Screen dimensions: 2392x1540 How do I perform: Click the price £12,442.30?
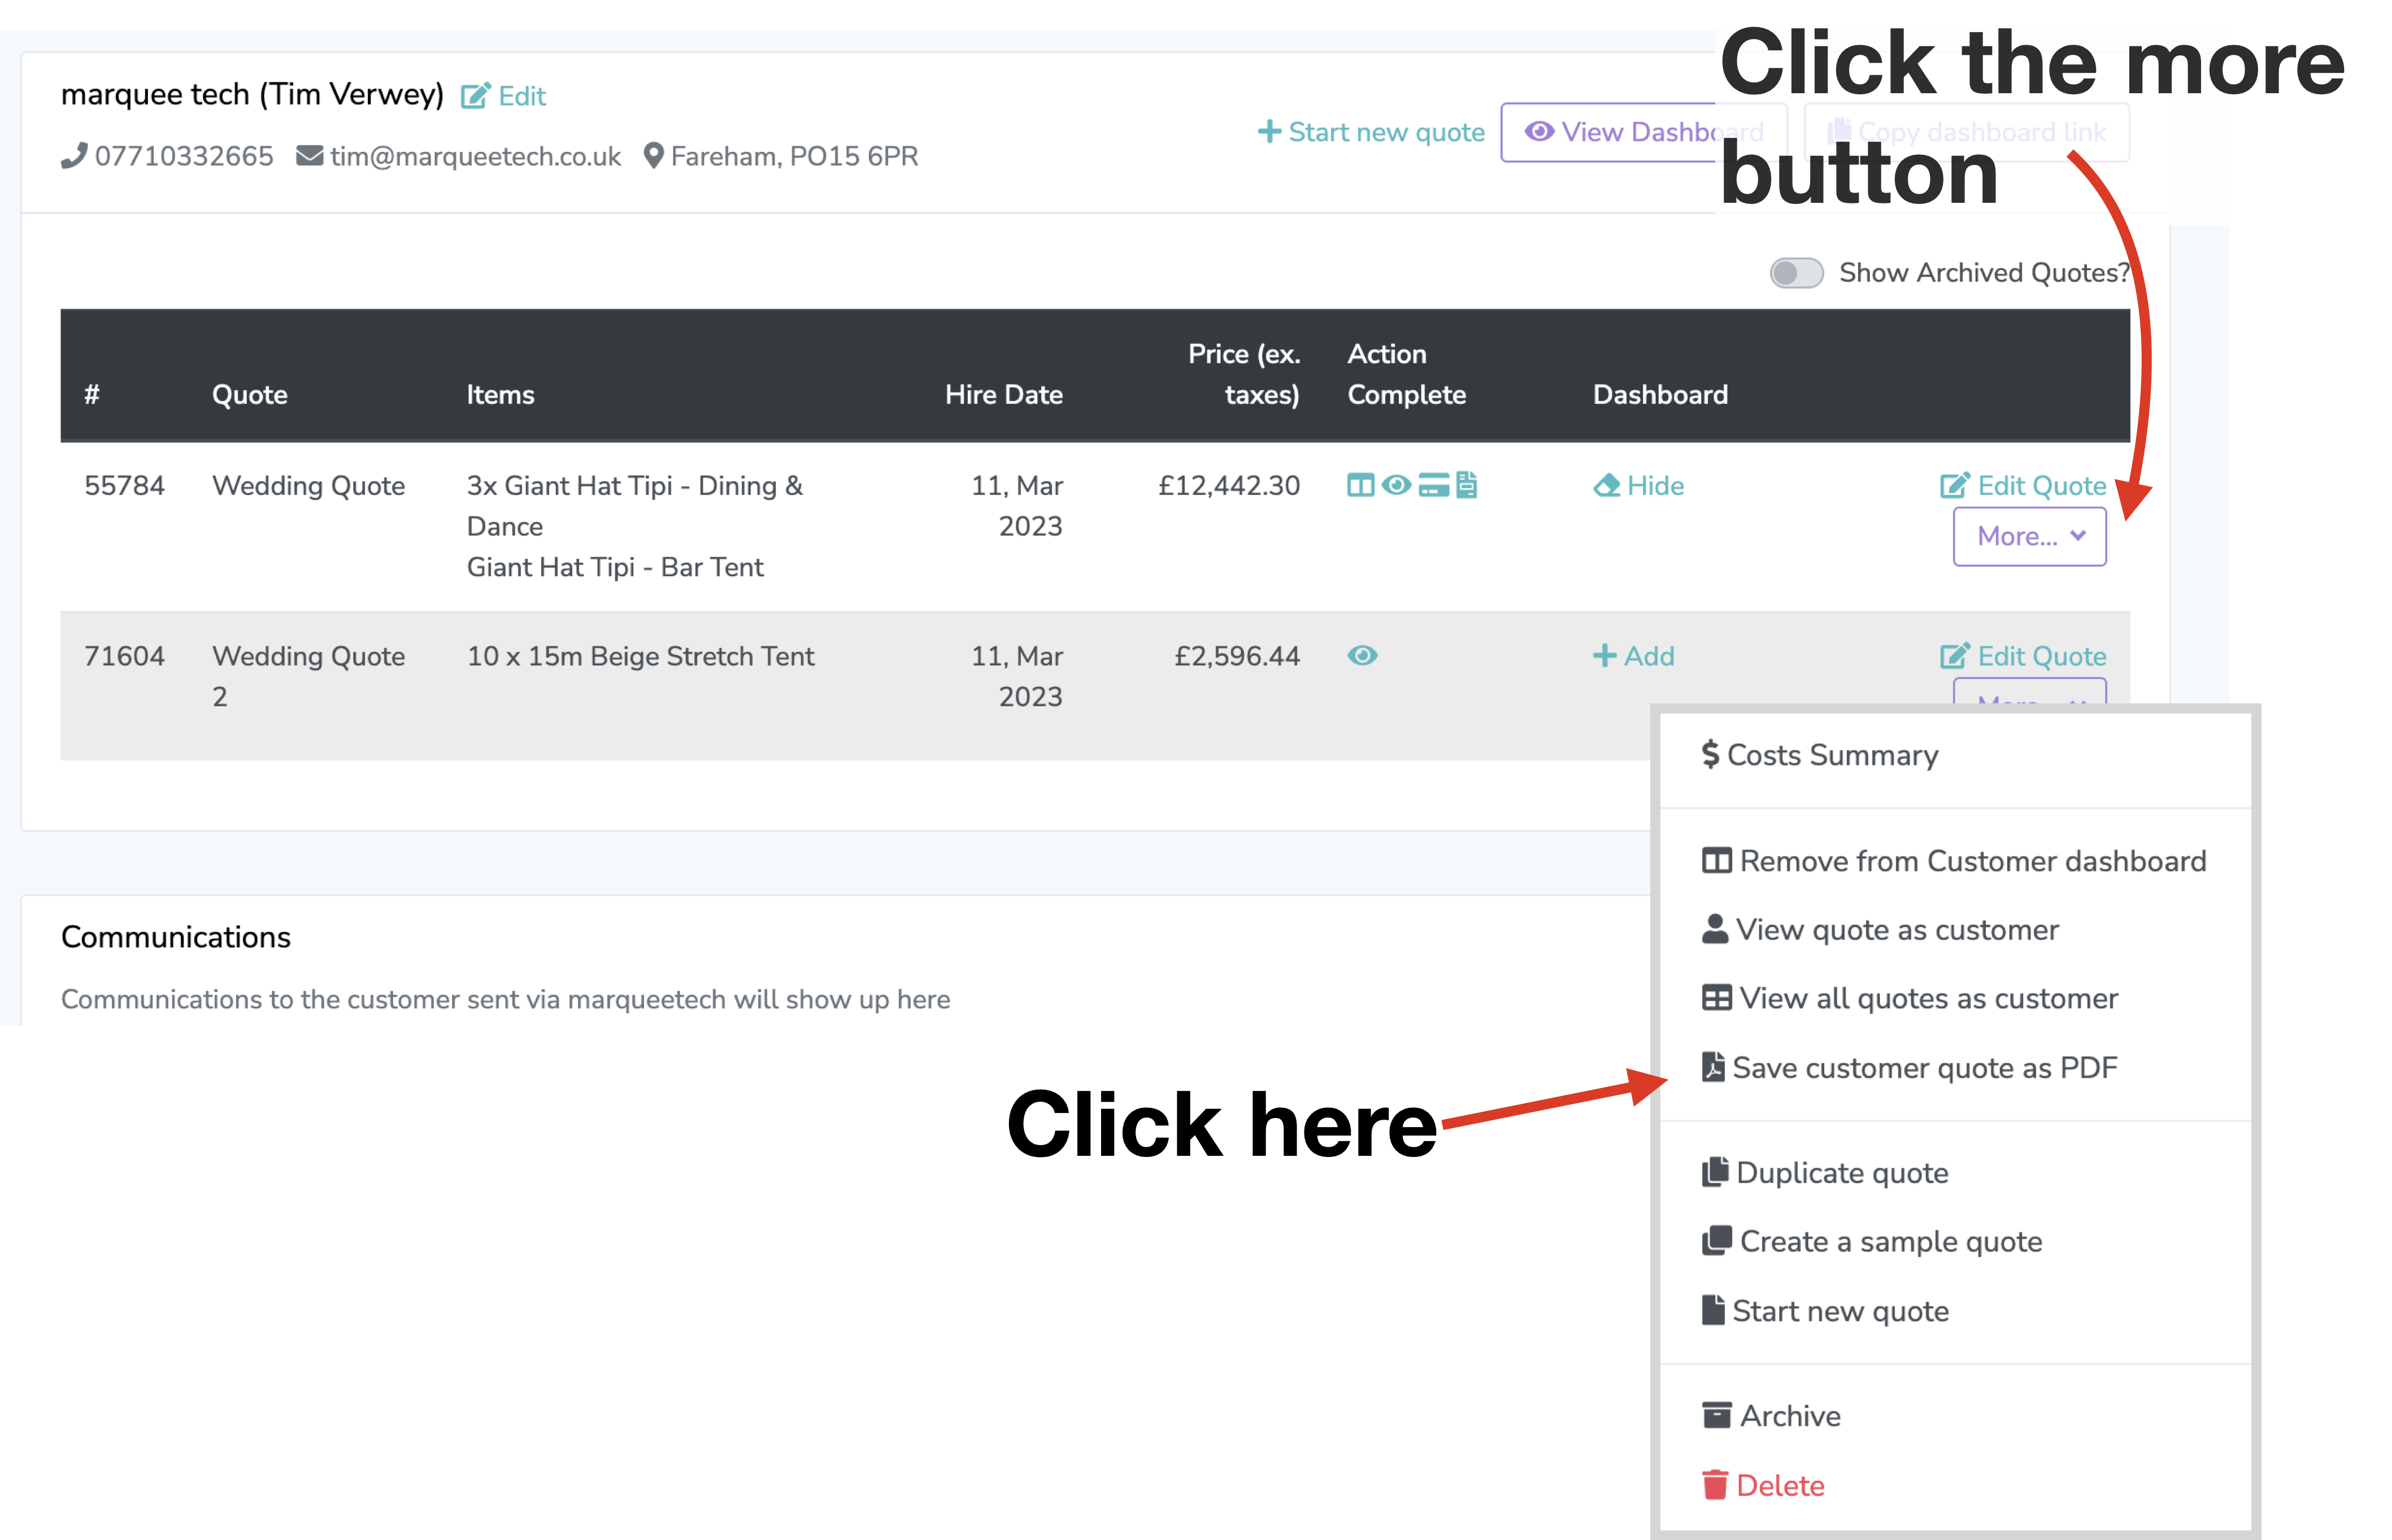point(1229,485)
